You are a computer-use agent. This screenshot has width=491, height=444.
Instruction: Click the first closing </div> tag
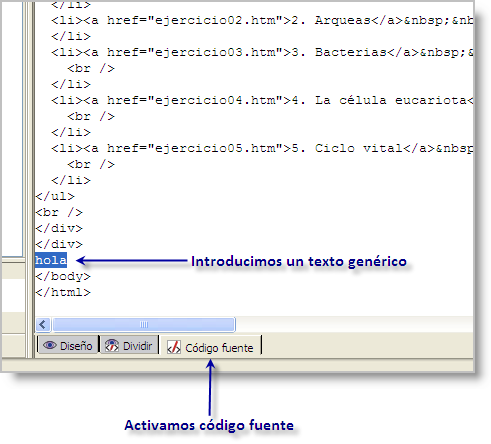click(x=59, y=228)
